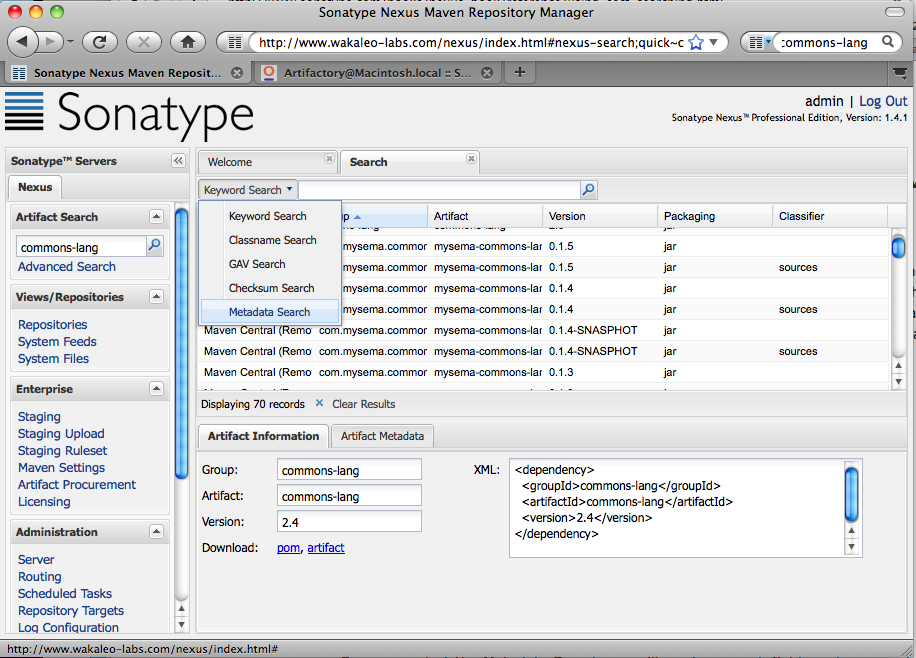Reload the page with the refresh button

click(x=100, y=41)
